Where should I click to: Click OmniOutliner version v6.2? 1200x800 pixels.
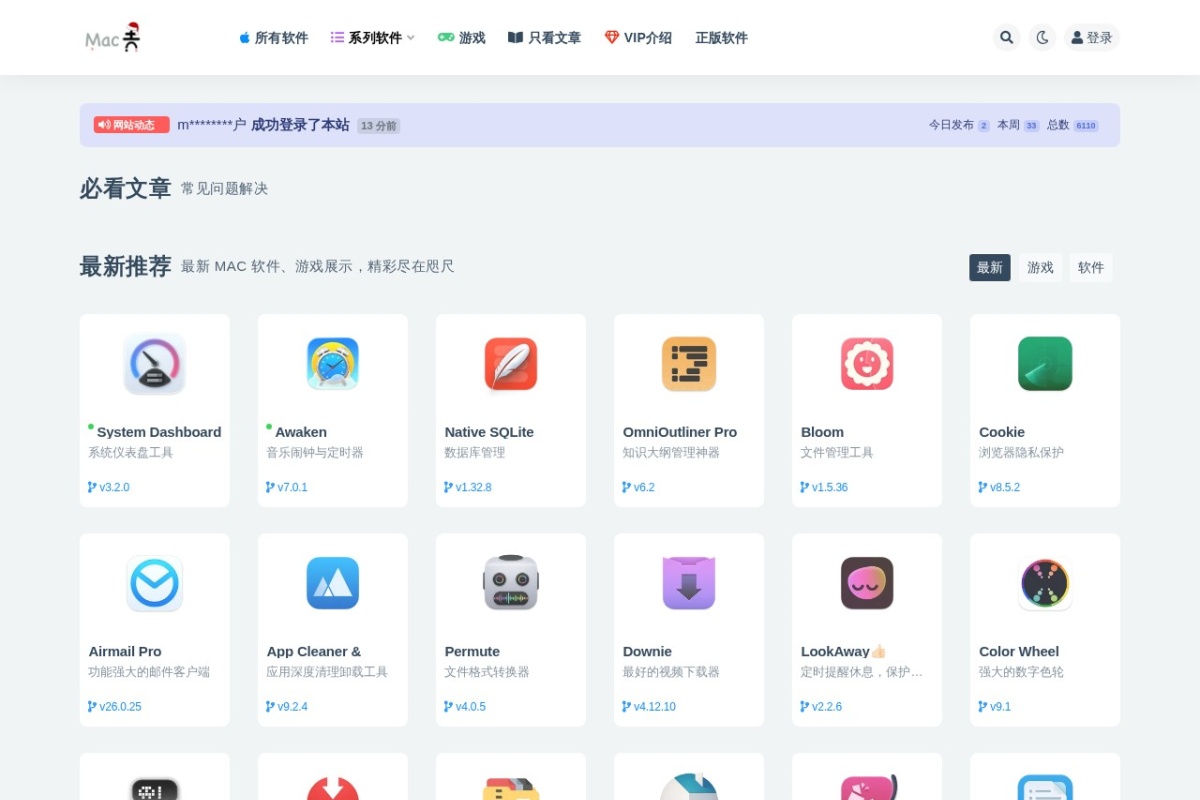(x=639, y=488)
